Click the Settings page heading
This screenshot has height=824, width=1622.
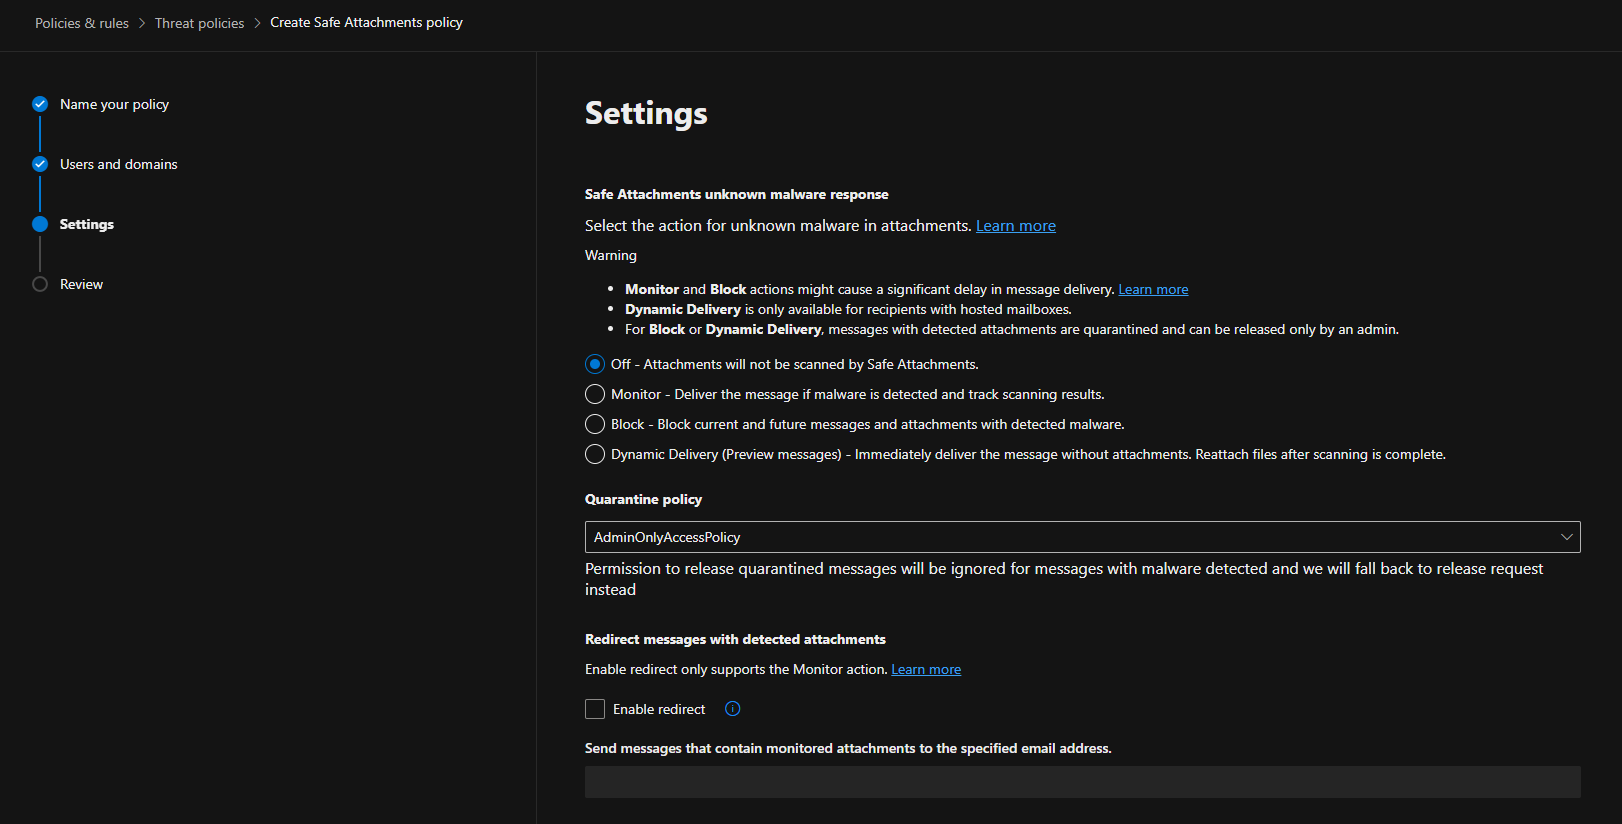[646, 114]
